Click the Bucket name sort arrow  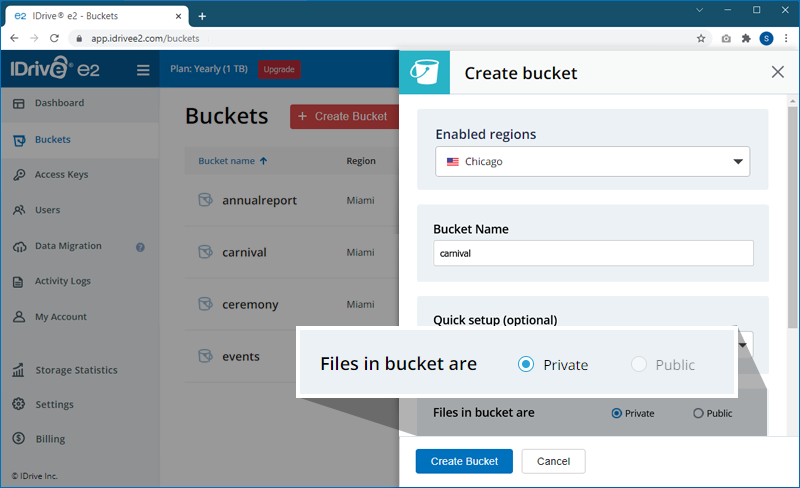pos(263,161)
